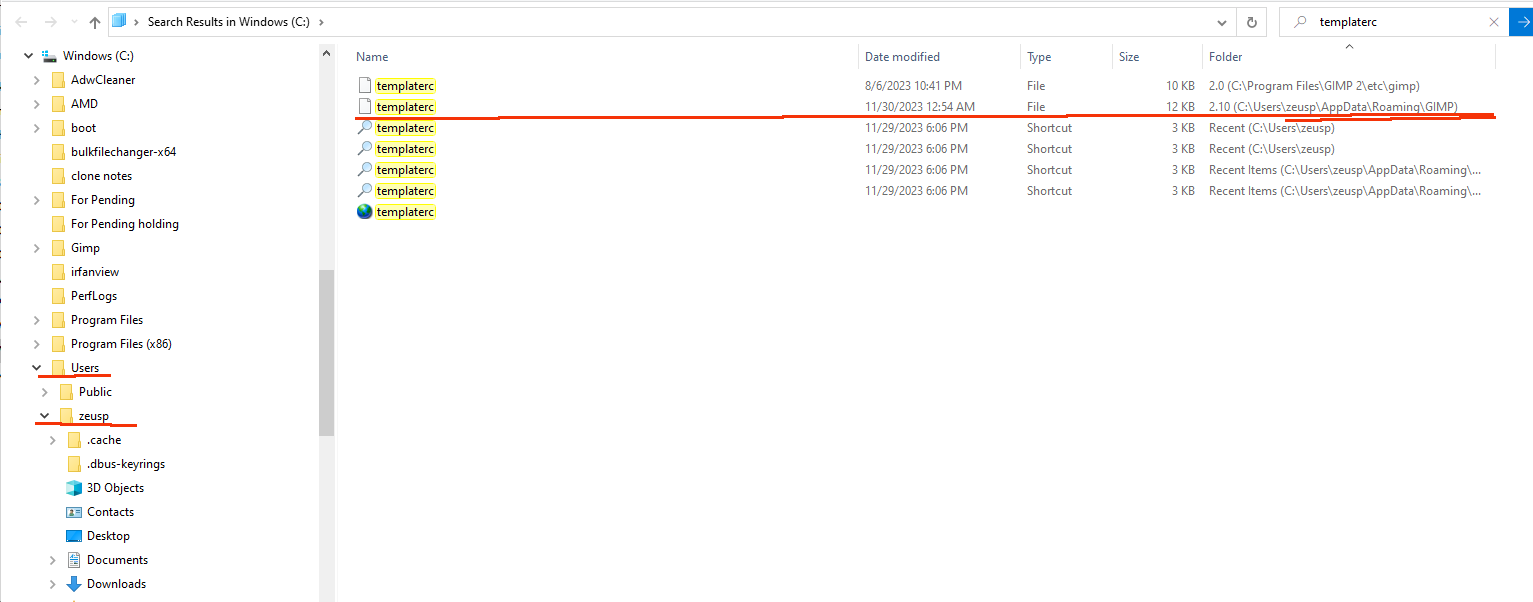Click into the templaterc search box

pos(1394,21)
